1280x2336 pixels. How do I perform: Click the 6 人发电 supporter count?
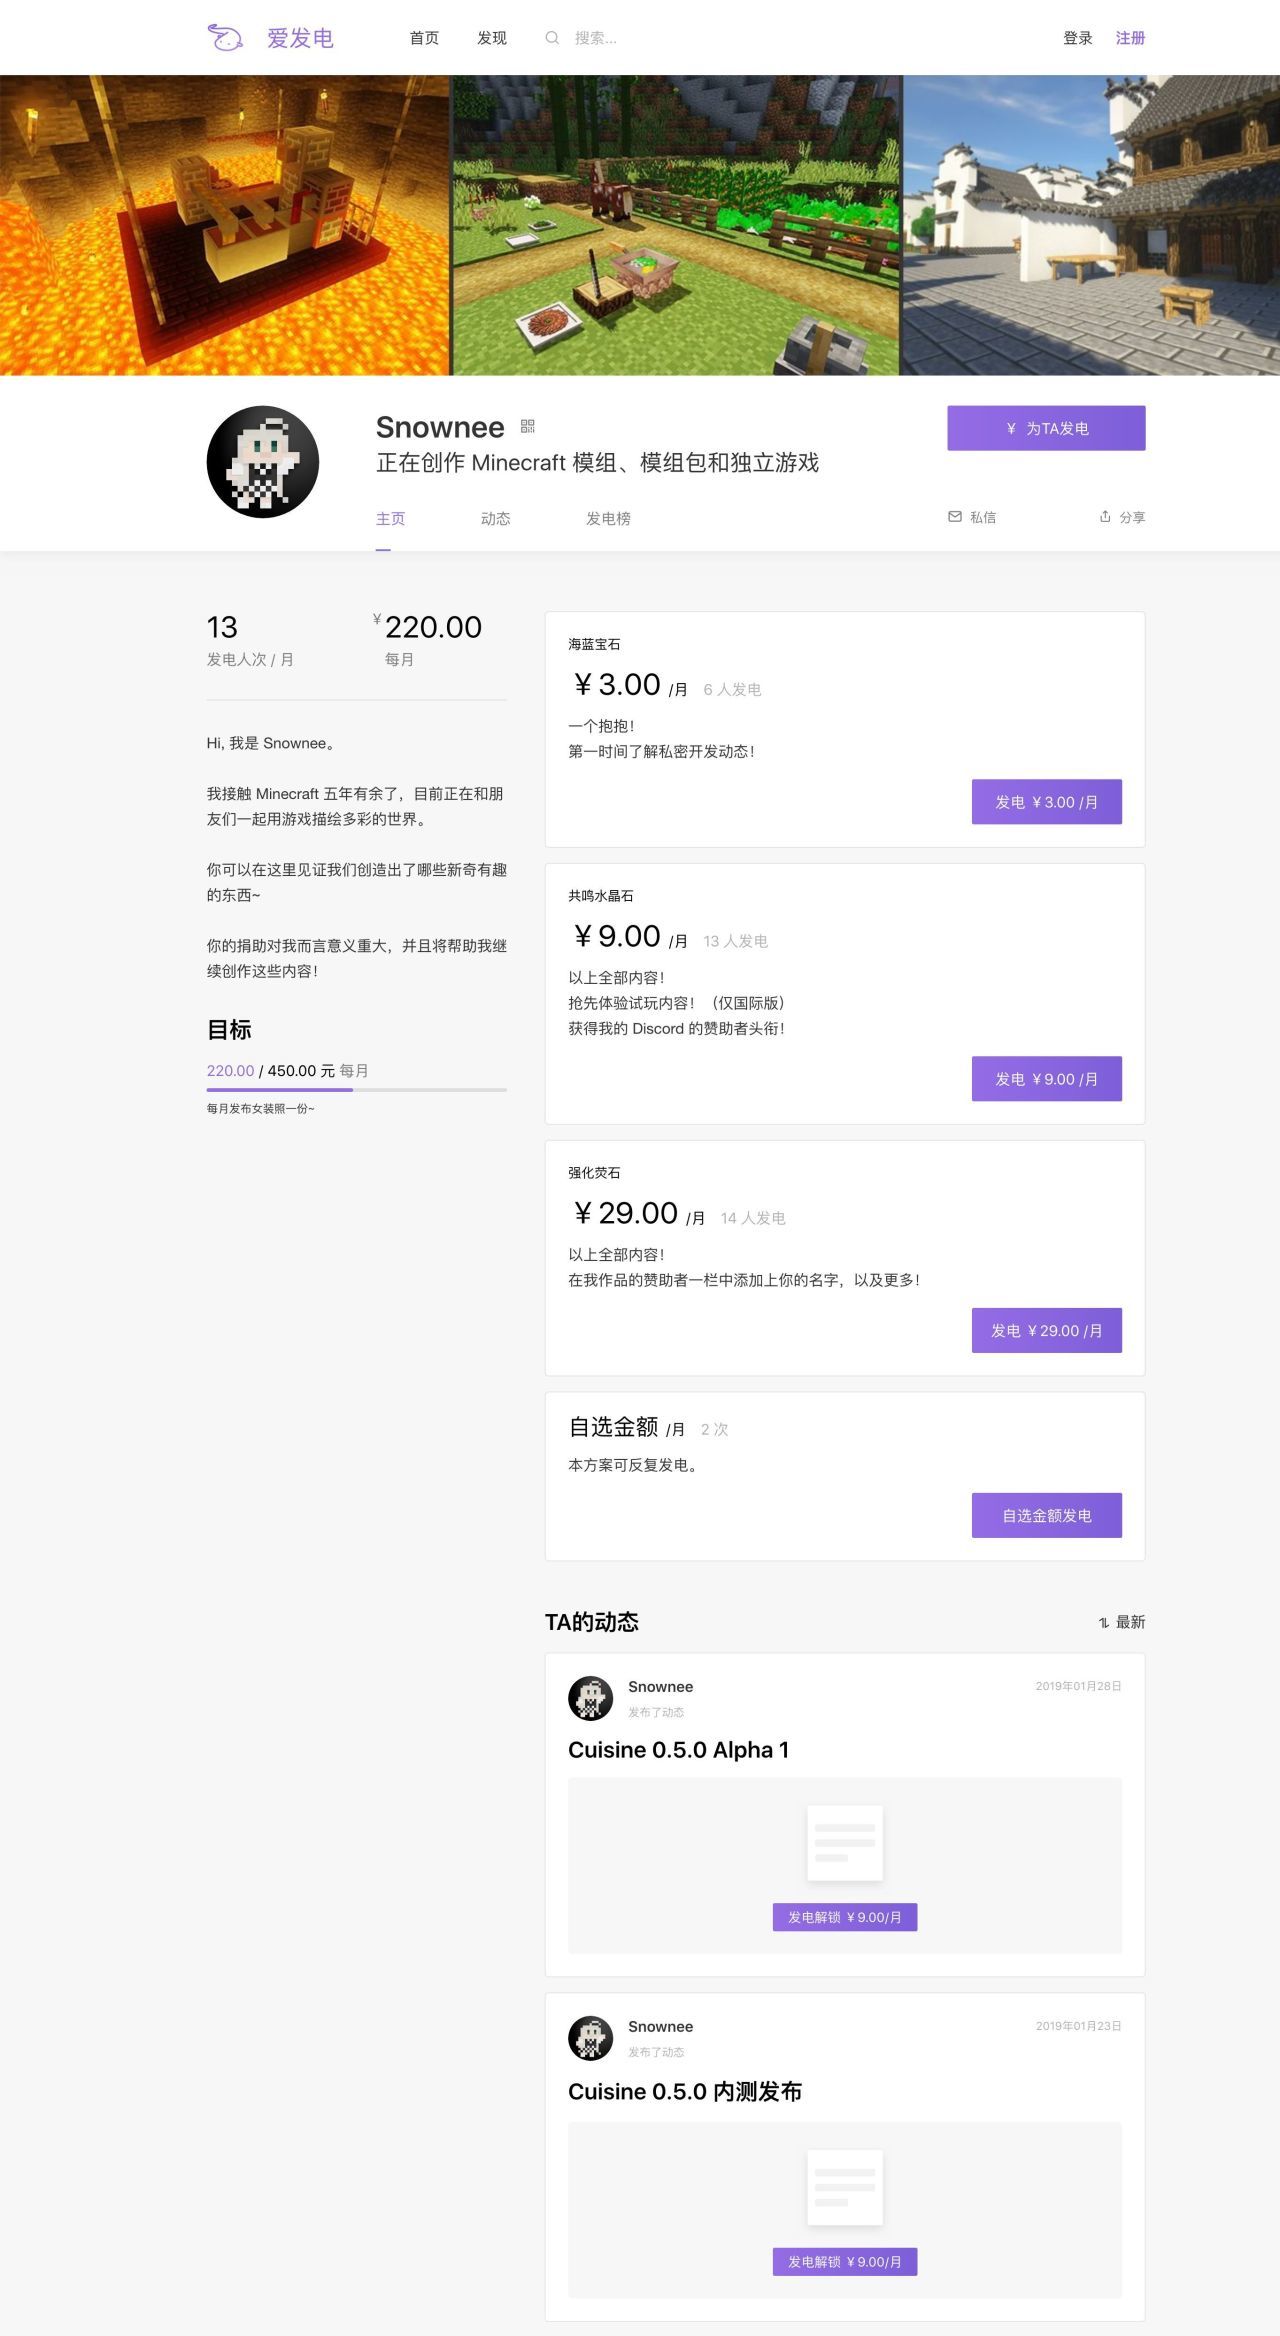click(732, 689)
